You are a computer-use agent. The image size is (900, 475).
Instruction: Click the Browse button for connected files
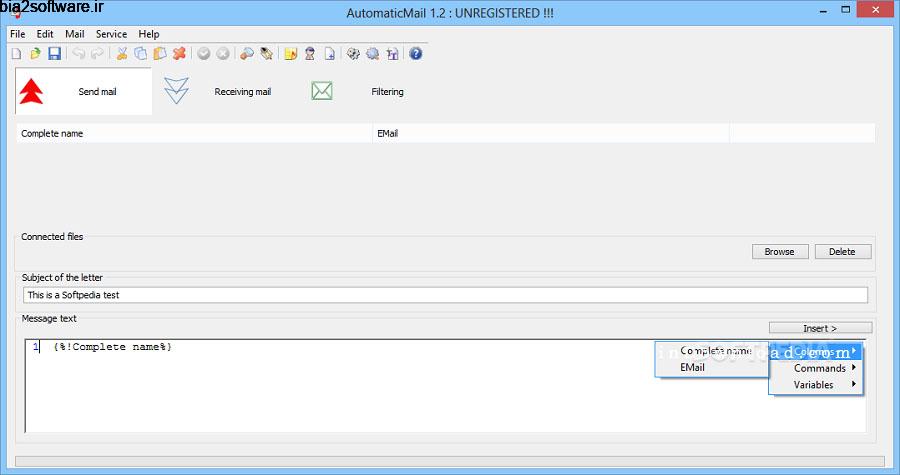tap(780, 251)
